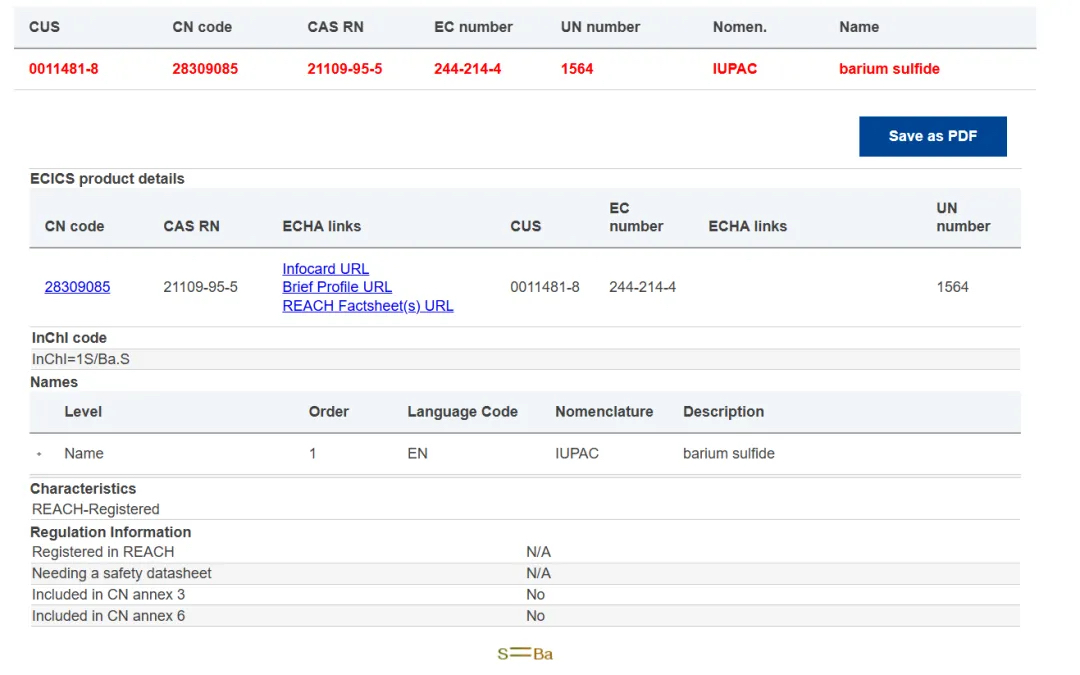Click the red CN code 28309085

205,69
